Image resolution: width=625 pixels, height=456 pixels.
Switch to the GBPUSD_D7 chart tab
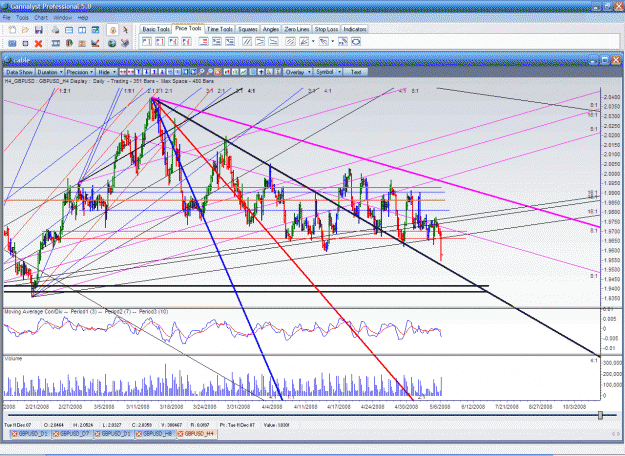(72, 434)
